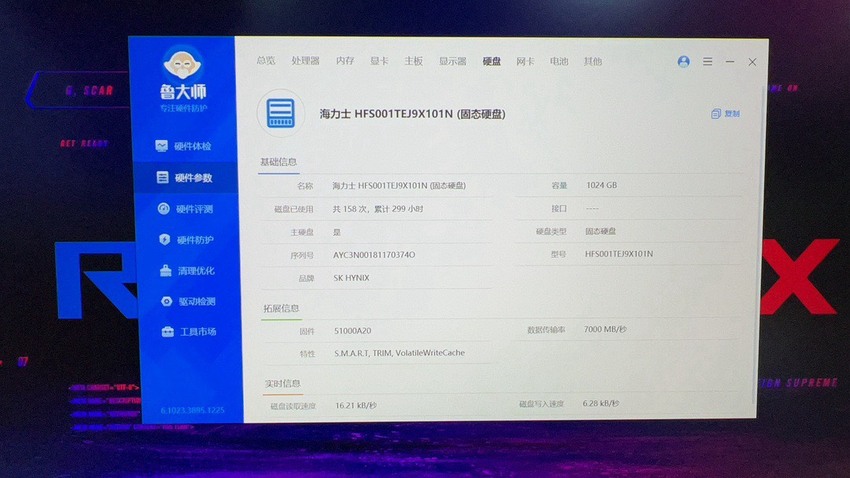Click the 专注硬件防护 slogan under logo
Screen dimensions: 850x478
184,108
